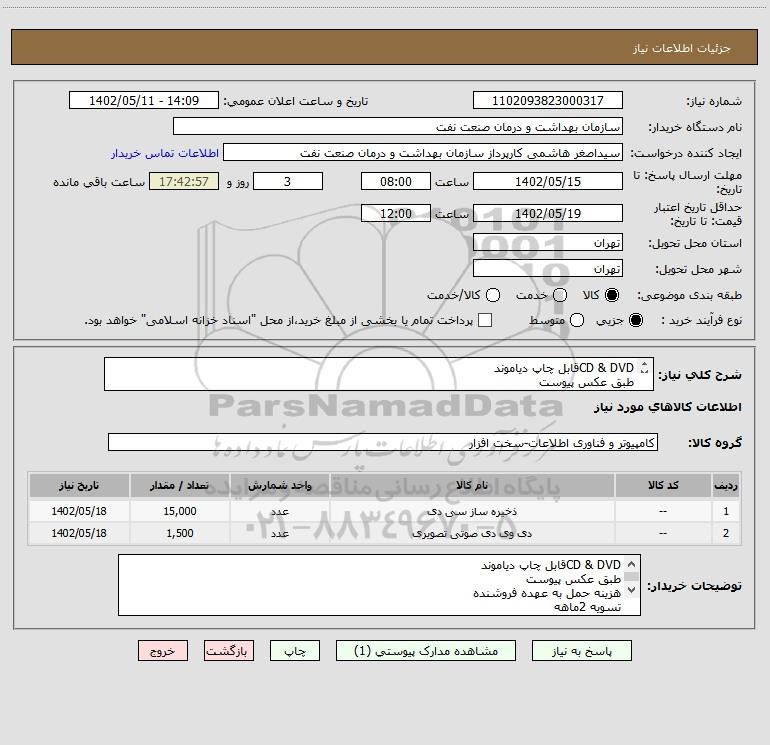Select the متوسط purchase type radio
770x745 pixels.
coord(577,320)
